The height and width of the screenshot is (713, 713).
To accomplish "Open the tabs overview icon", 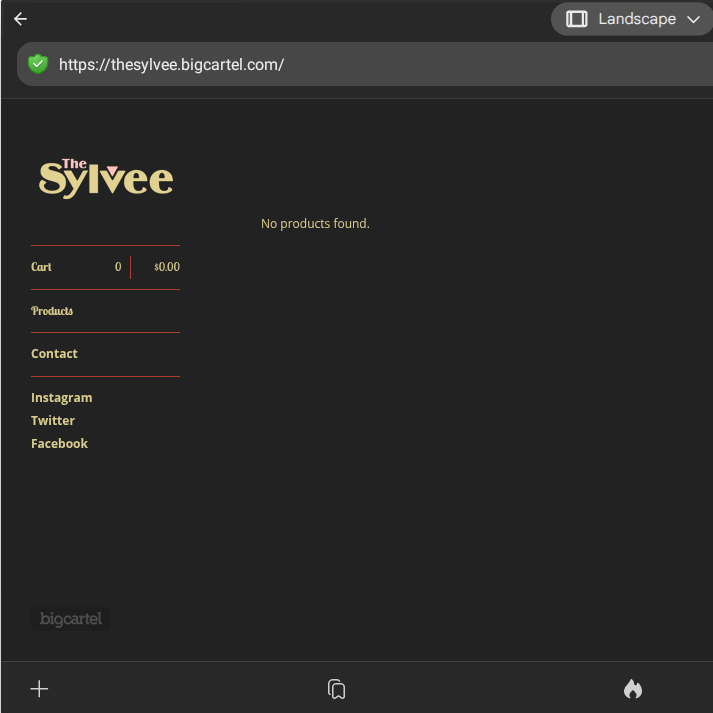I will (337, 689).
